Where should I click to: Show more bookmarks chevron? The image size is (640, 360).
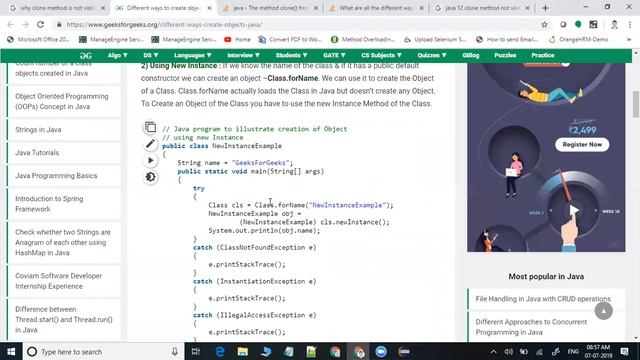point(629,40)
